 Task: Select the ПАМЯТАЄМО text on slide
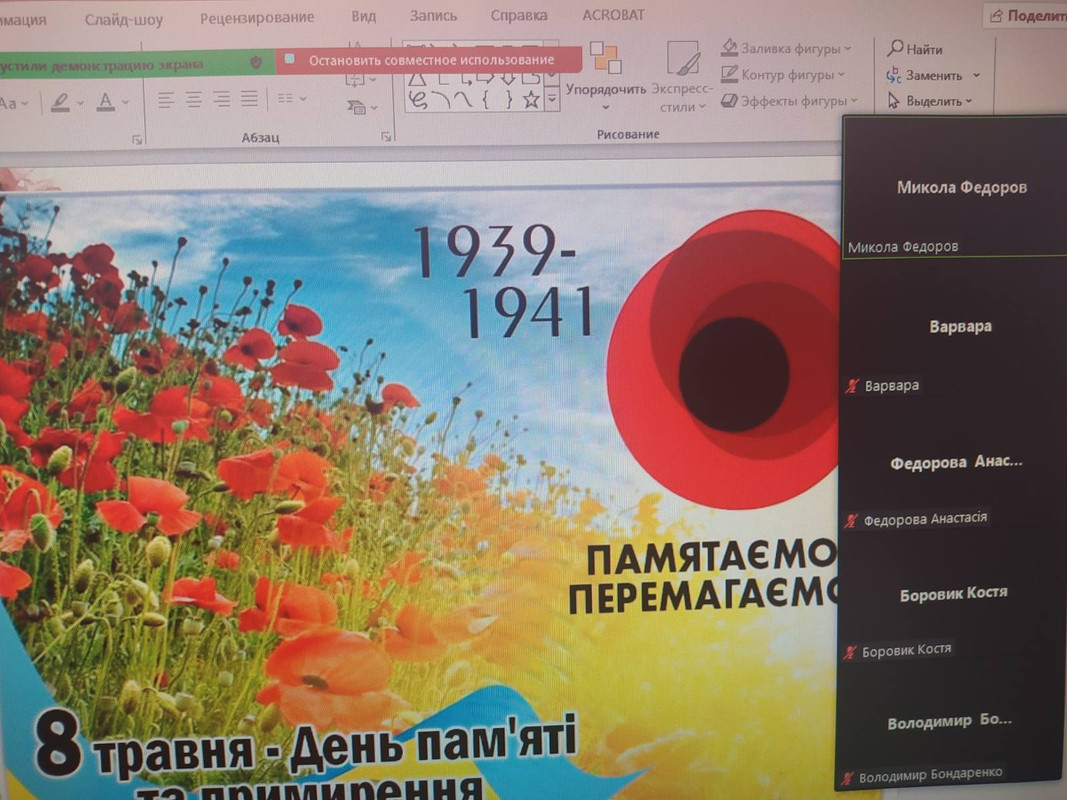(x=711, y=559)
